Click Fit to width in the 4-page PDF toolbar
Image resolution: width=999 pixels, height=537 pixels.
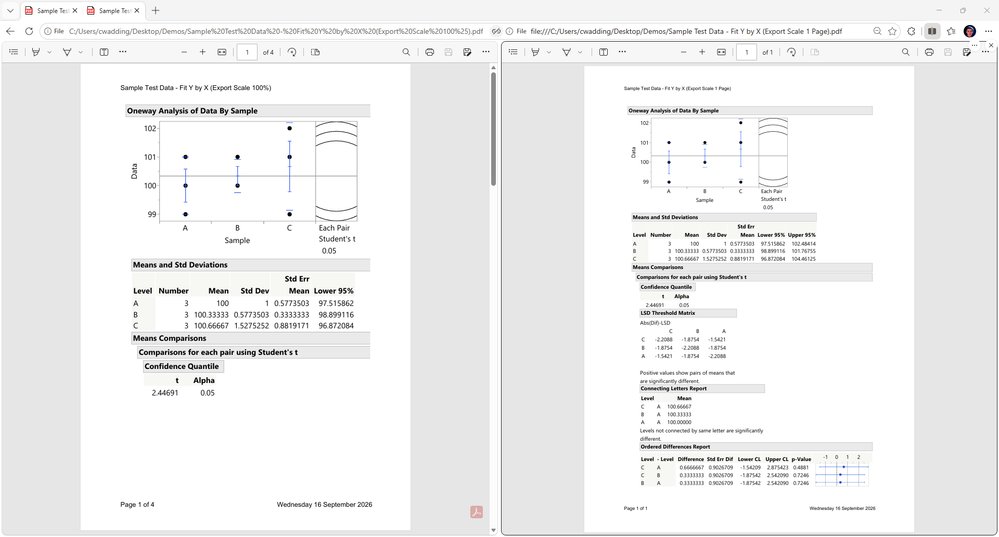pos(222,52)
